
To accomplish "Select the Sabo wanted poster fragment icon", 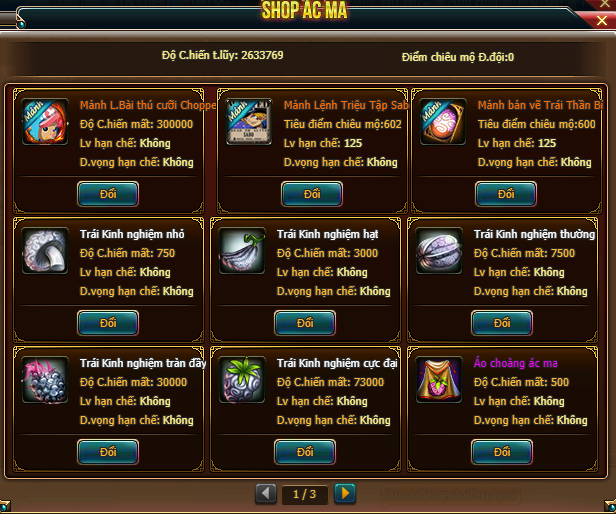I will click(x=249, y=122).
